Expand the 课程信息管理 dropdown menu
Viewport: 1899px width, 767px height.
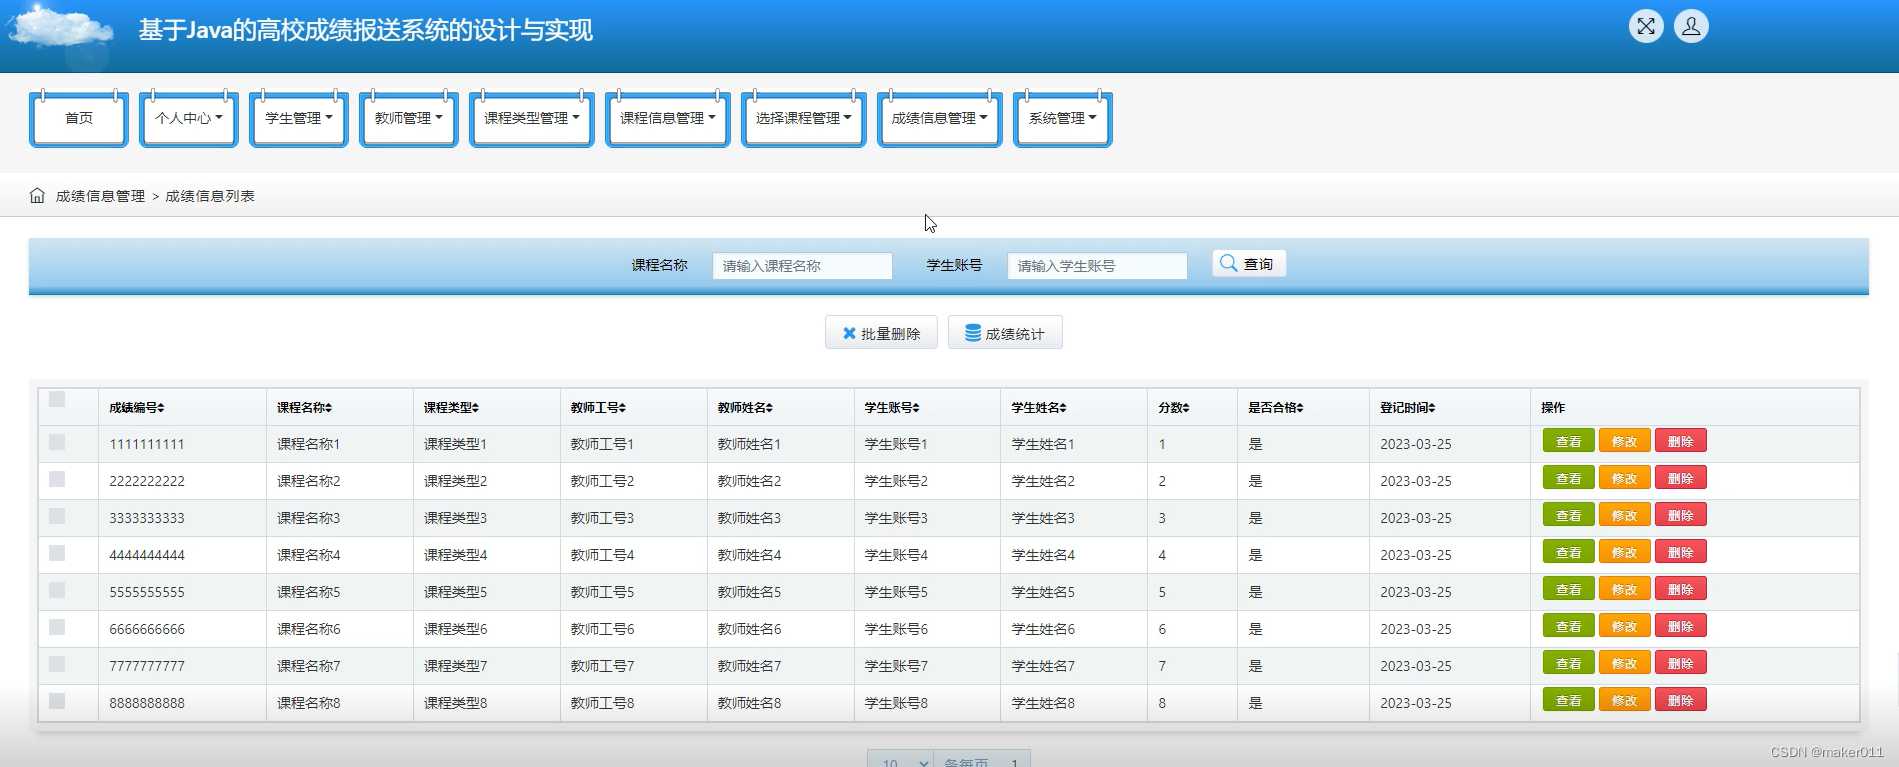coord(668,119)
